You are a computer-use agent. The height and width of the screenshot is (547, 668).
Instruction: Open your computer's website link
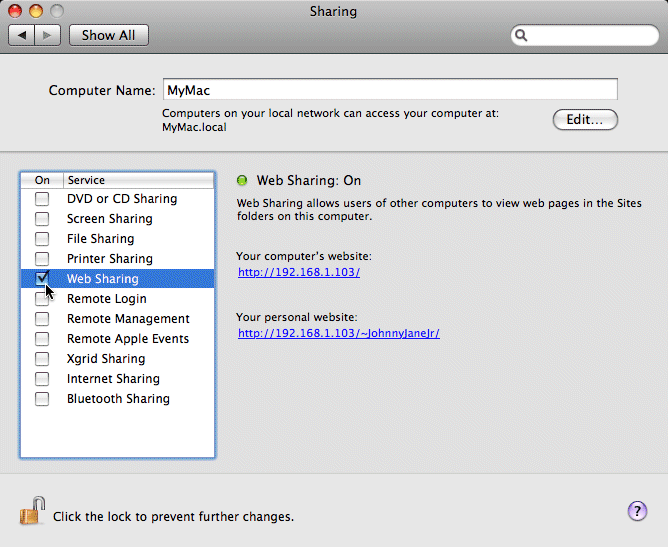pos(298,272)
